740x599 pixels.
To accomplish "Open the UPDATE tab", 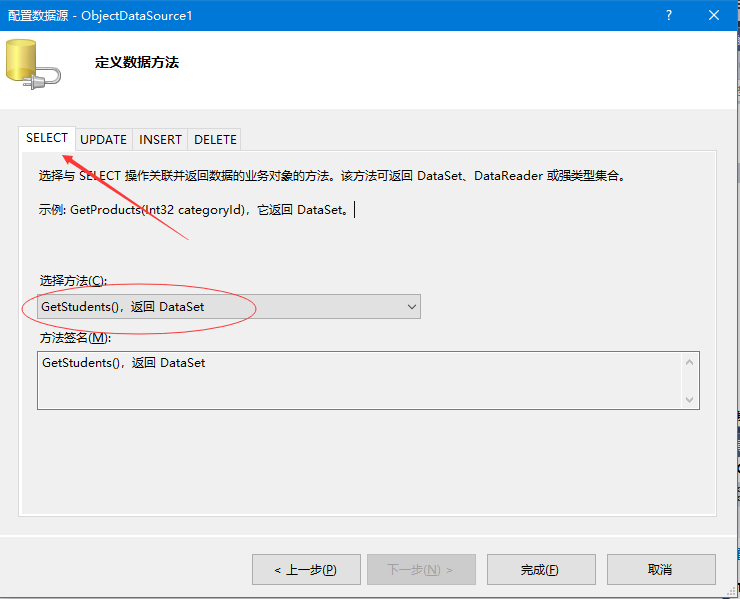I will tap(103, 140).
